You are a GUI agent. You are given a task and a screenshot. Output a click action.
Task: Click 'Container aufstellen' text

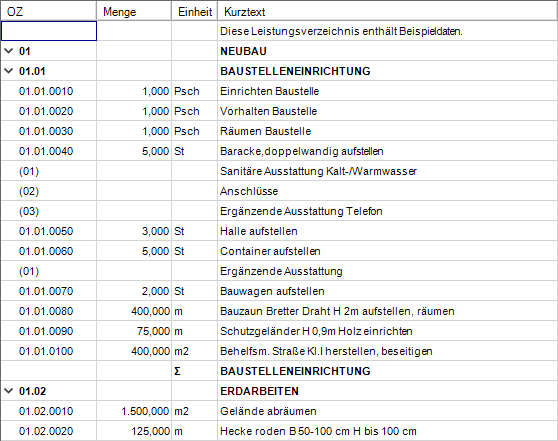point(270,251)
